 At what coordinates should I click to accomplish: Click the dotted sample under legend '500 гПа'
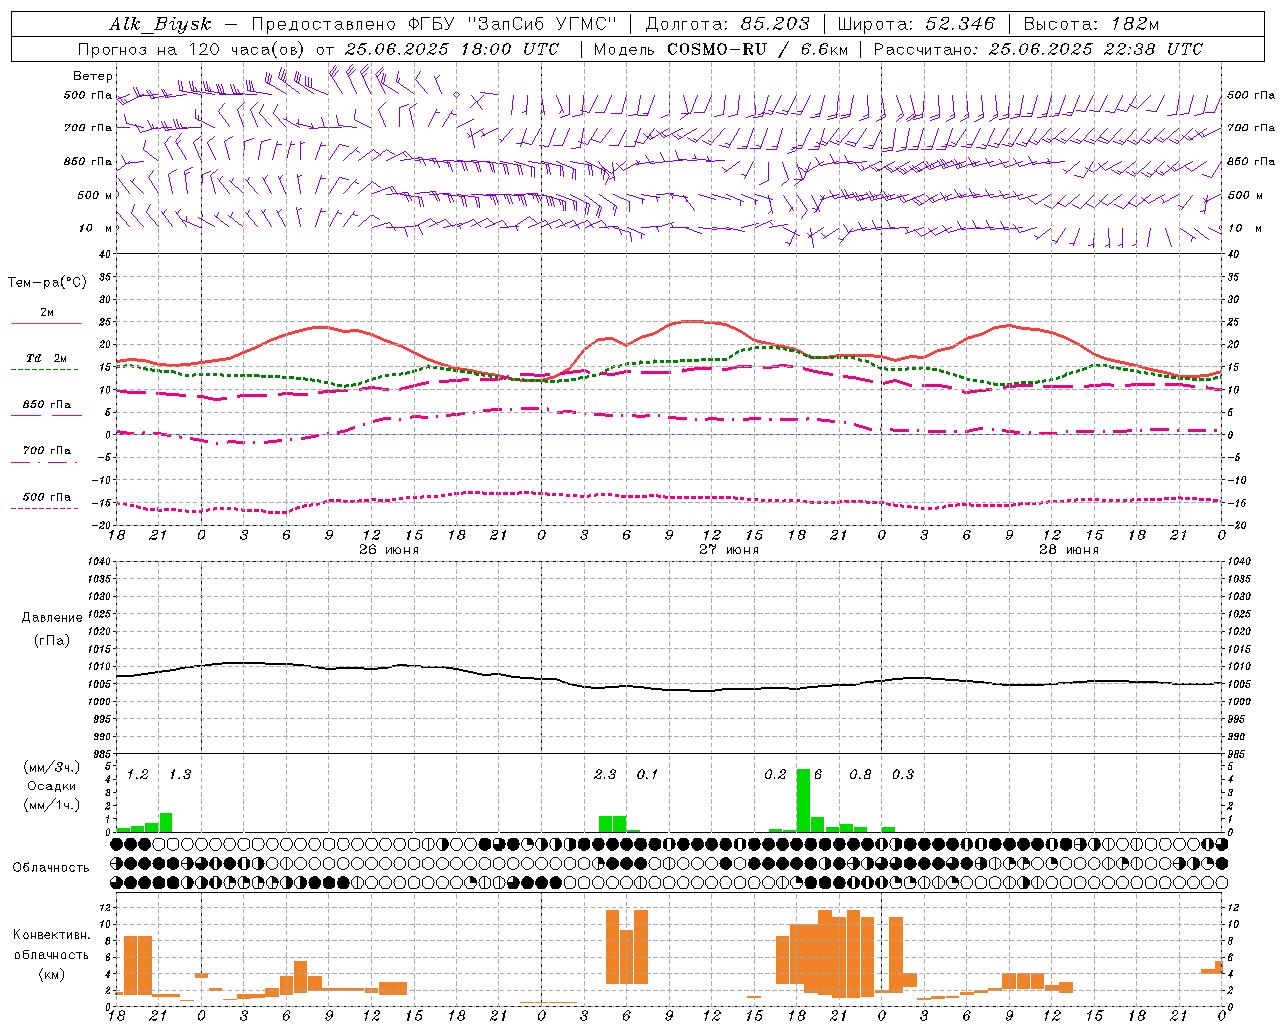click(x=44, y=508)
